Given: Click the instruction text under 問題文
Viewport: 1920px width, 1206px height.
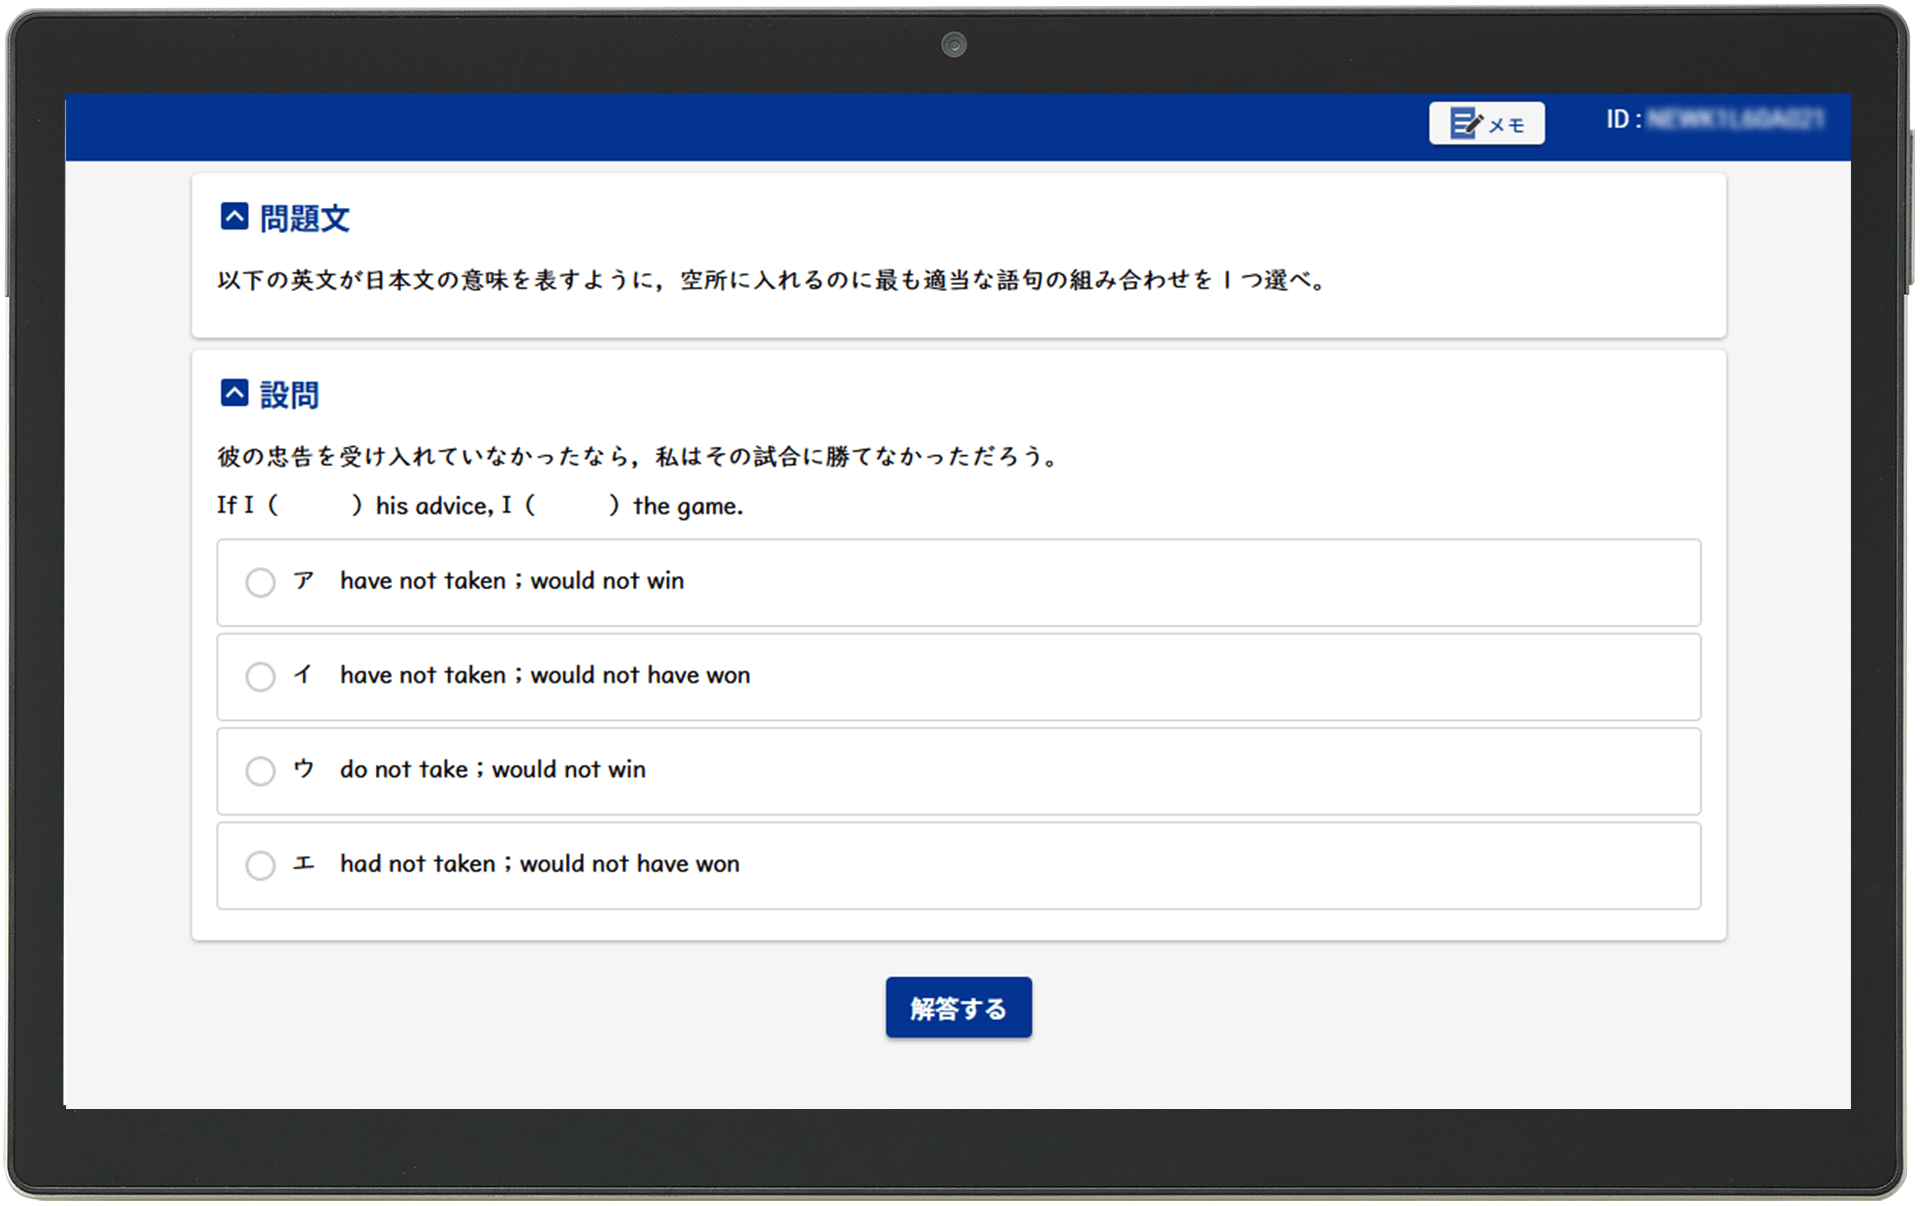Looking at the screenshot, I should [770, 281].
